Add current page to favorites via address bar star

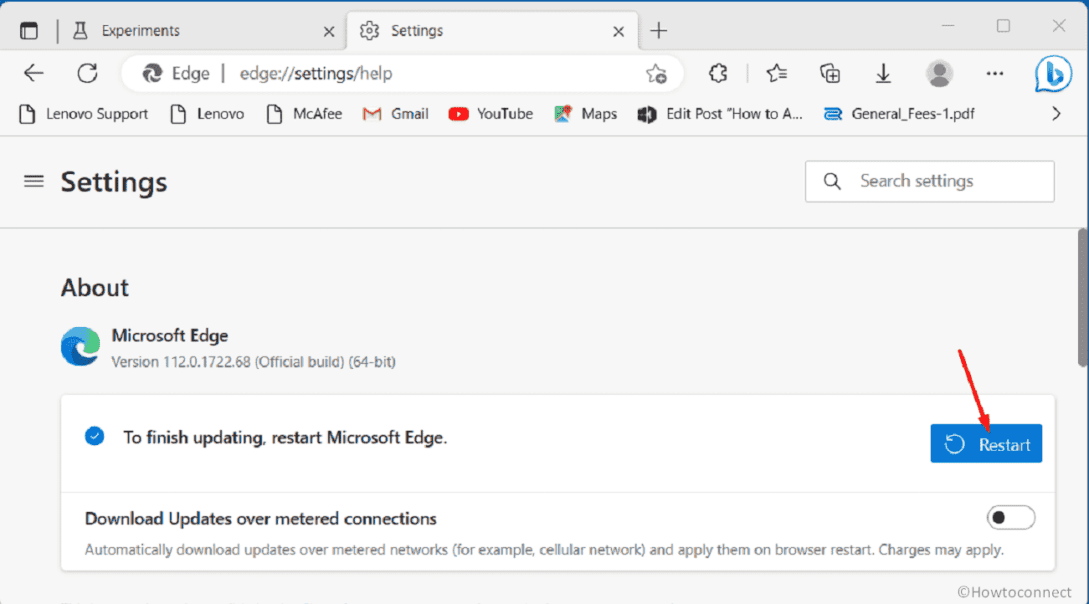(x=656, y=73)
